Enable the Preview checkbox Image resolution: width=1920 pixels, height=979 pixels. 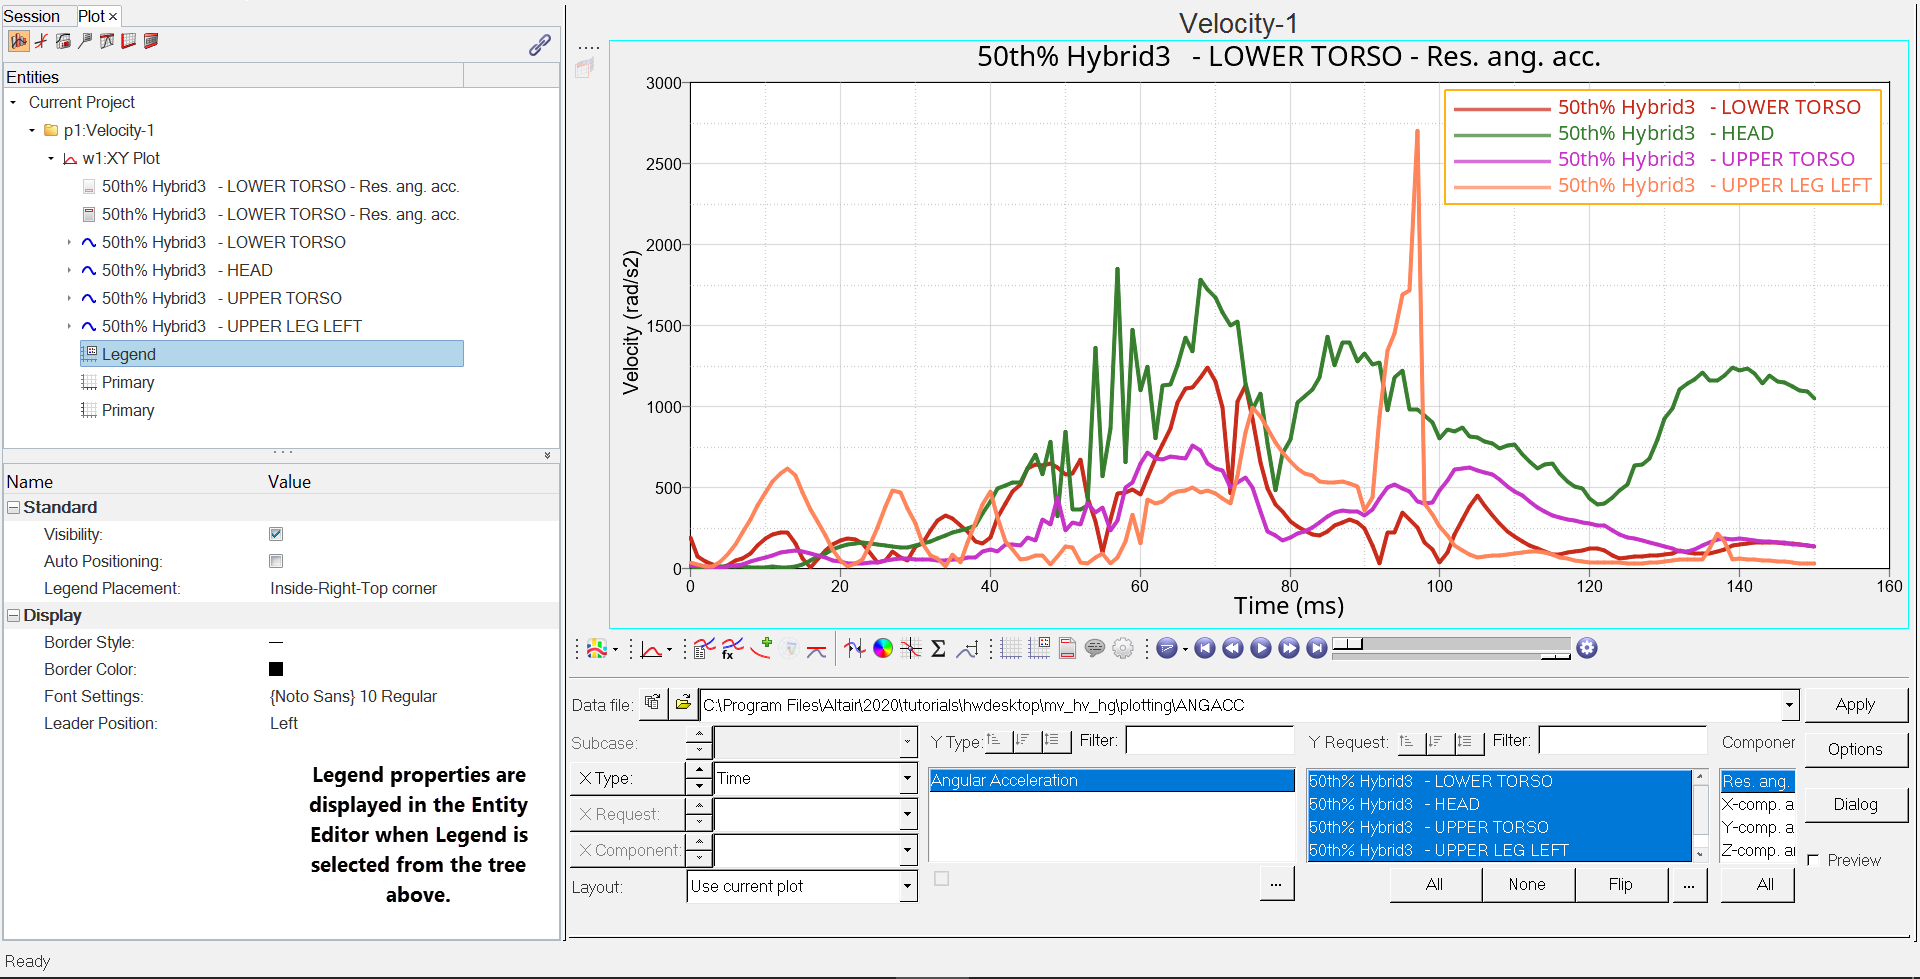click(1813, 860)
